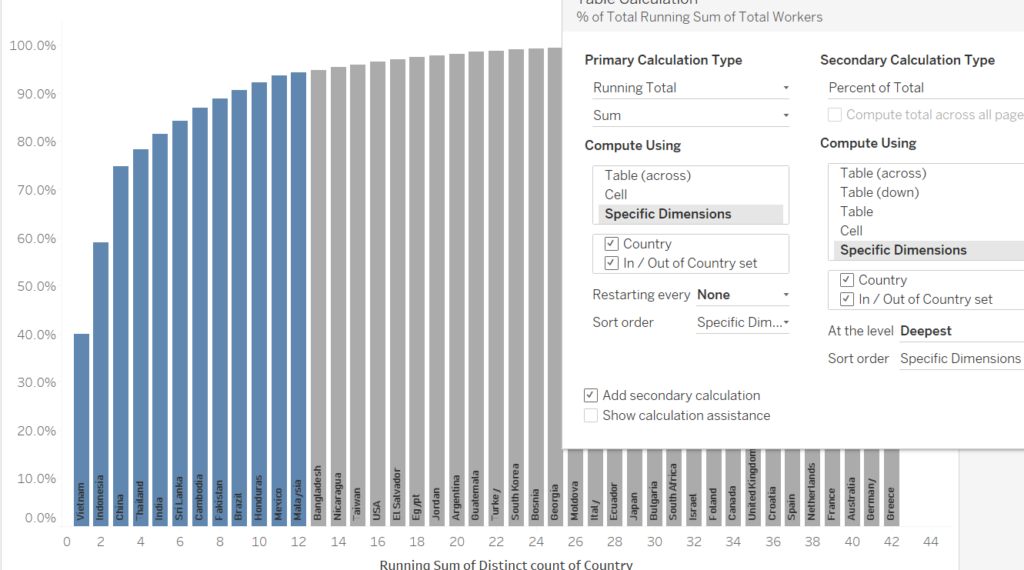This screenshot has height=570, width=1024.
Task: Open the Running Total calculation type dropdown
Action: (690, 88)
